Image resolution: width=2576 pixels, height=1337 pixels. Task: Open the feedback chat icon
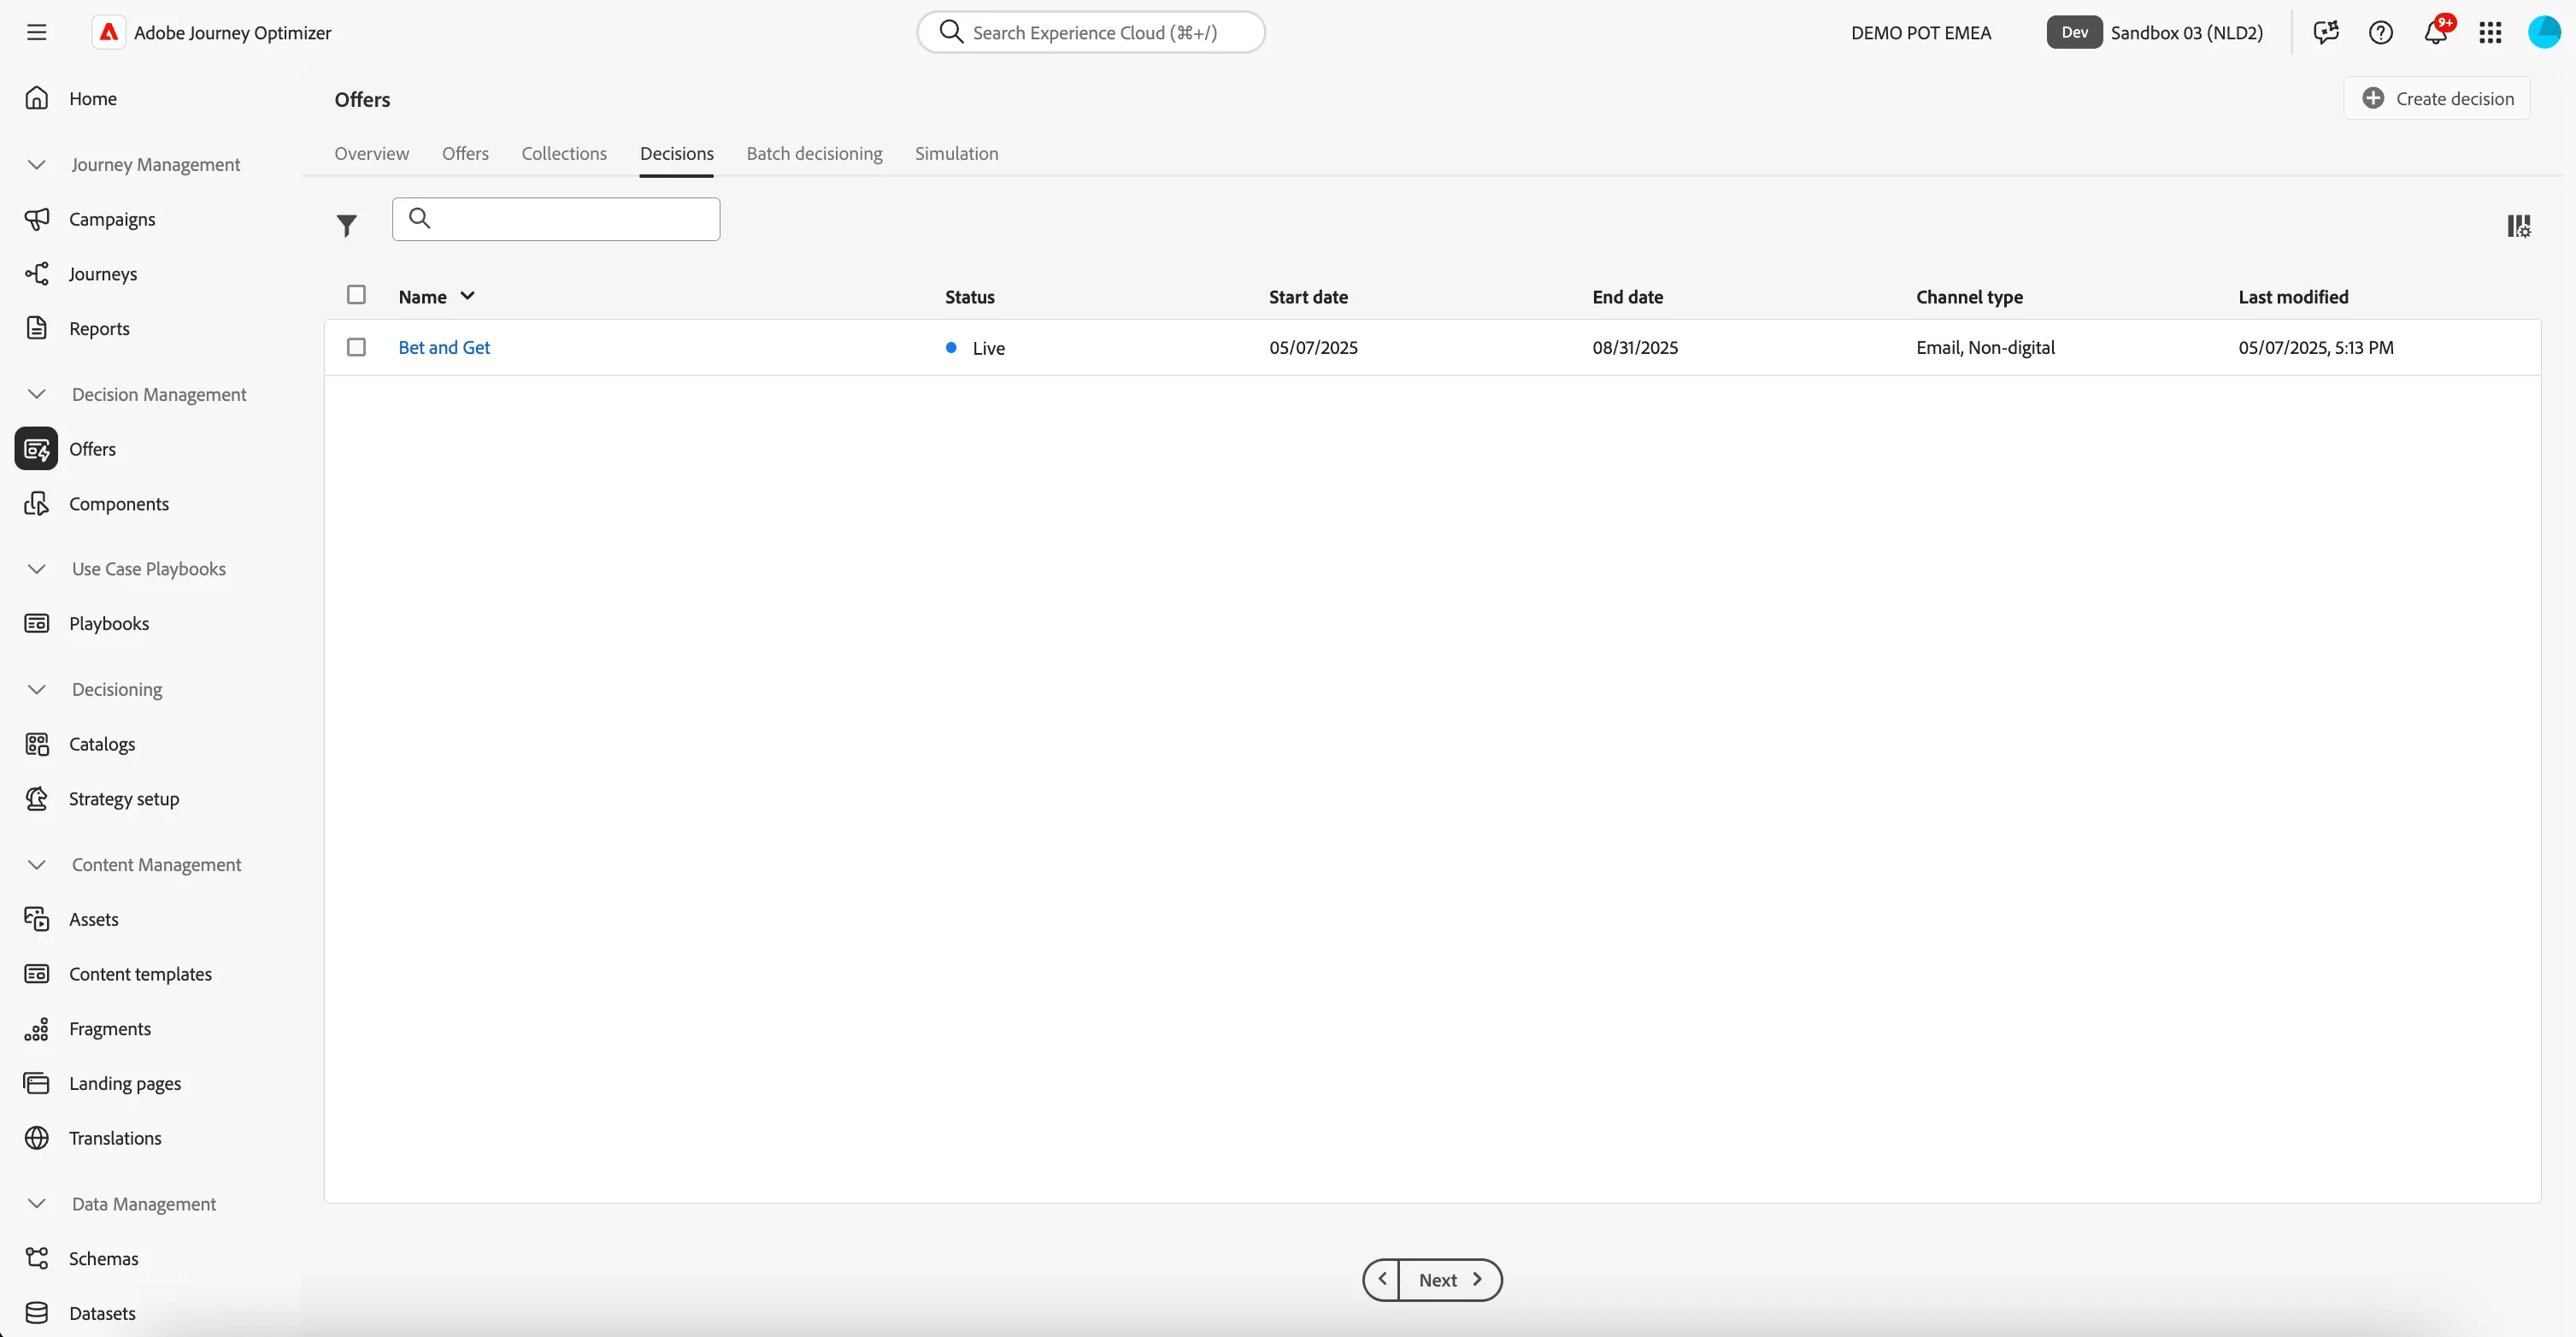coord(2326,32)
